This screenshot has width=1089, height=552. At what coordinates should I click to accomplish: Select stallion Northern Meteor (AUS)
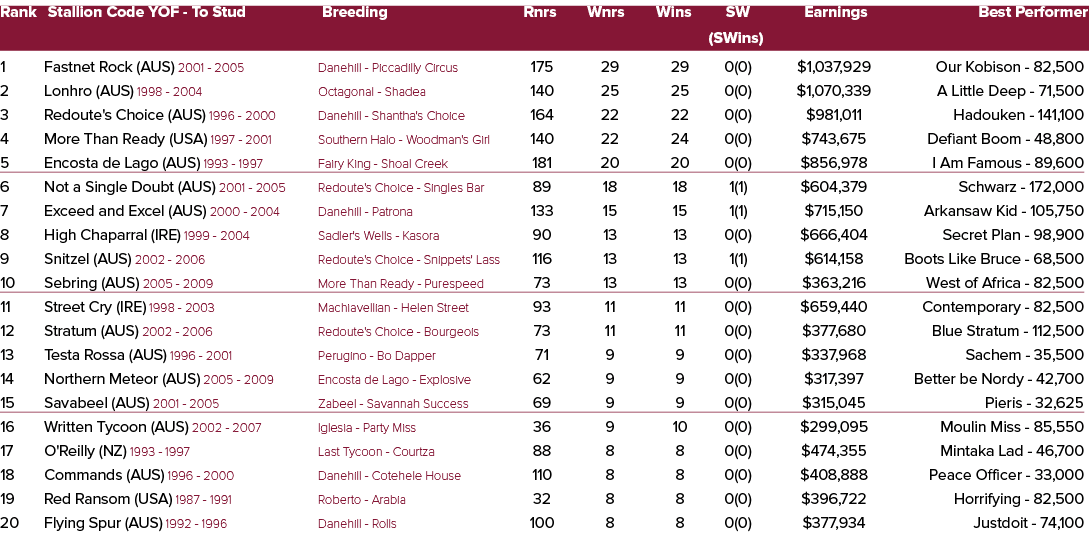click(x=122, y=379)
